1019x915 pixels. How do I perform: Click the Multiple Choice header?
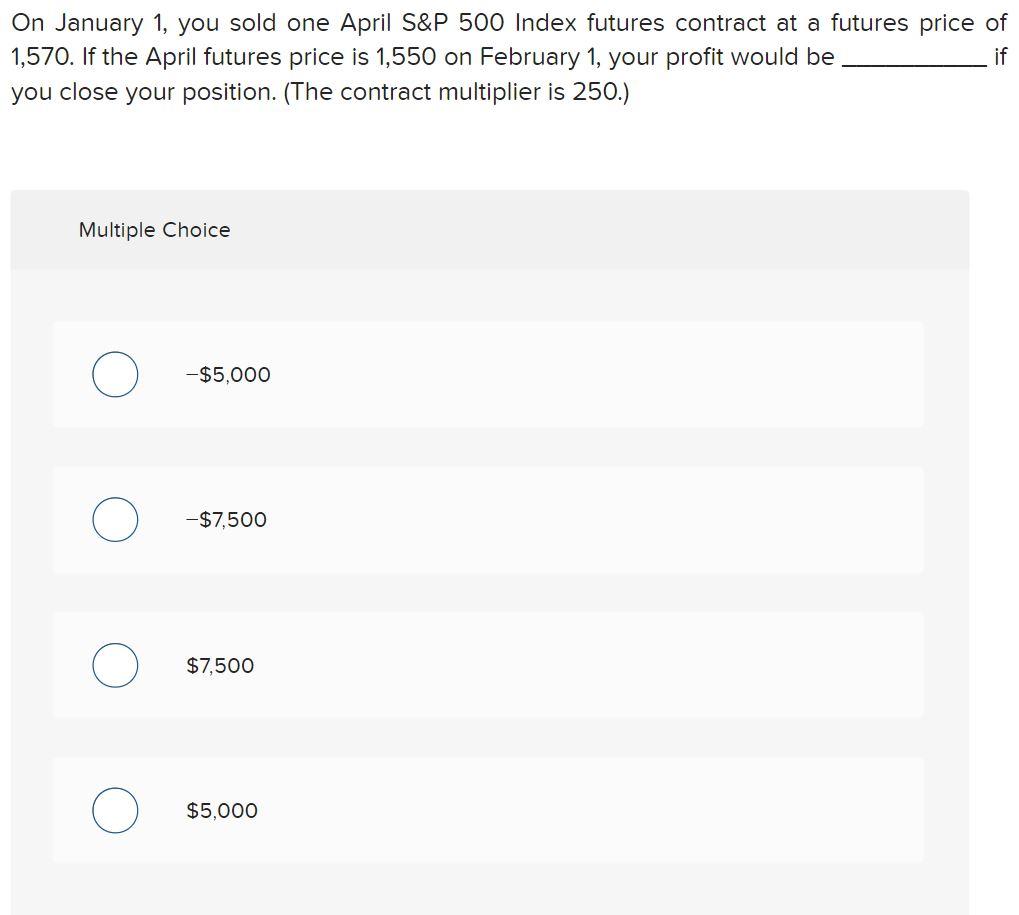pyautogui.click(x=154, y=229)
